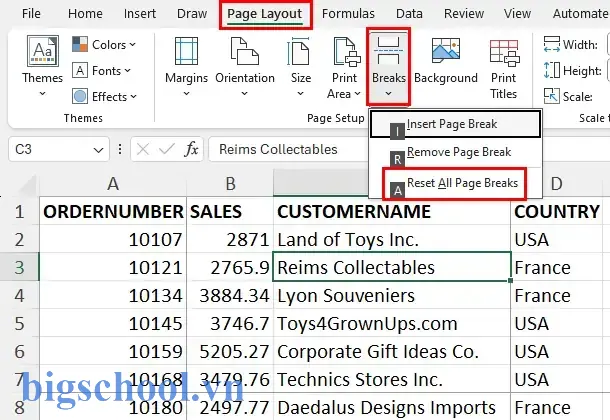Select column D header
The height and width of the screenshot is (420, 610).
(556, 184)
